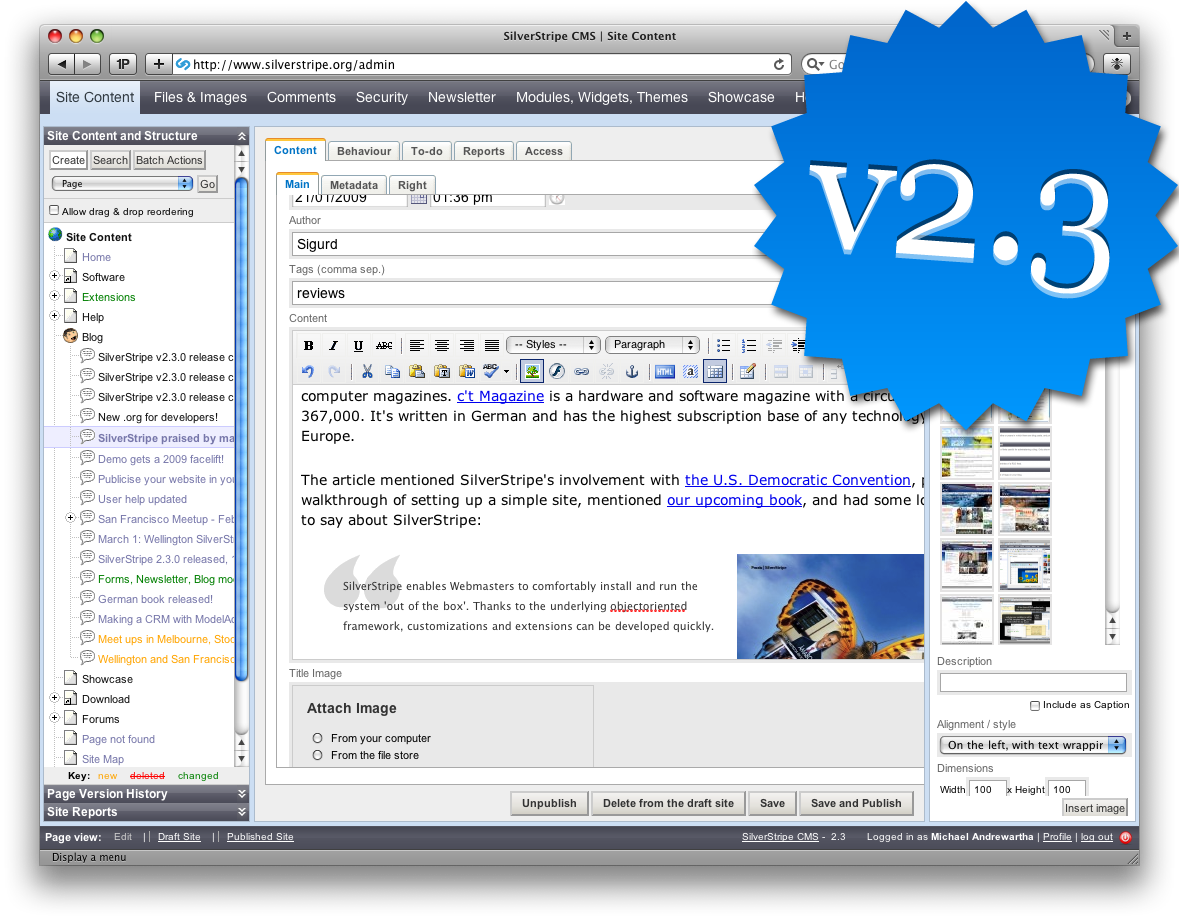Follow the our upcoming book link
Image resolution: width=1179 pixels, height=920 pixels.
tap(734, 499)
